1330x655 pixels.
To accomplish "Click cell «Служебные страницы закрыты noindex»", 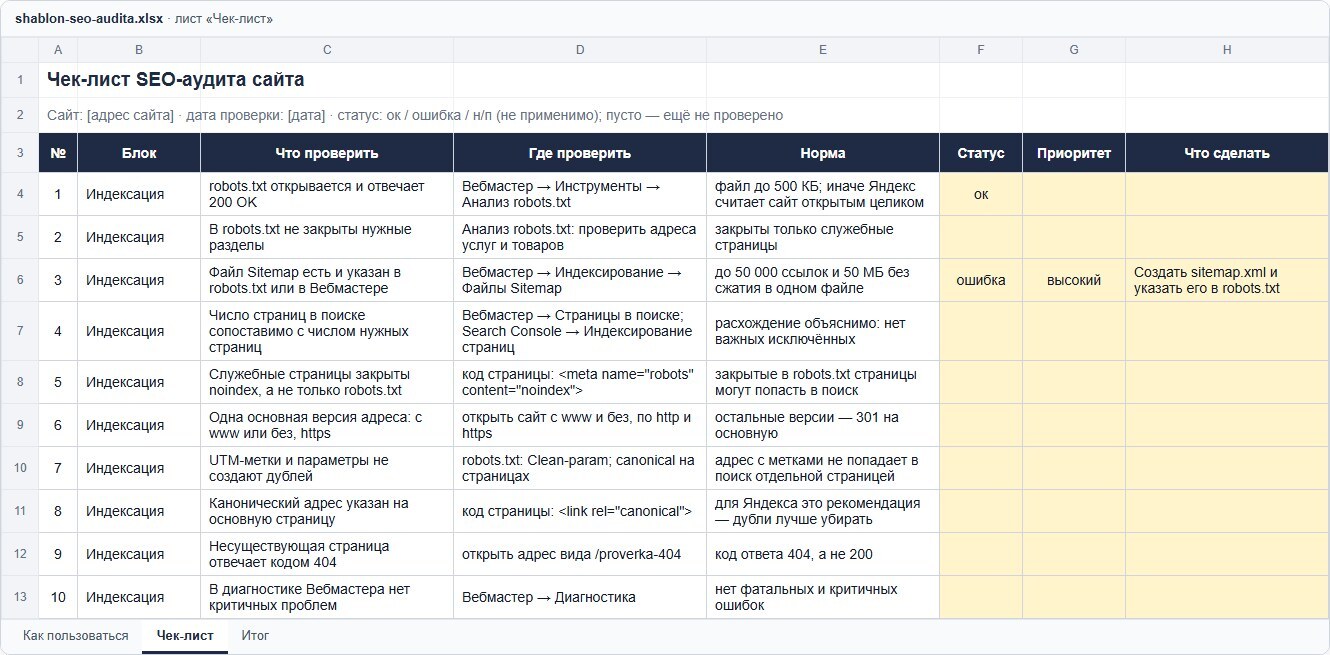I will click(x=327, y=382).
